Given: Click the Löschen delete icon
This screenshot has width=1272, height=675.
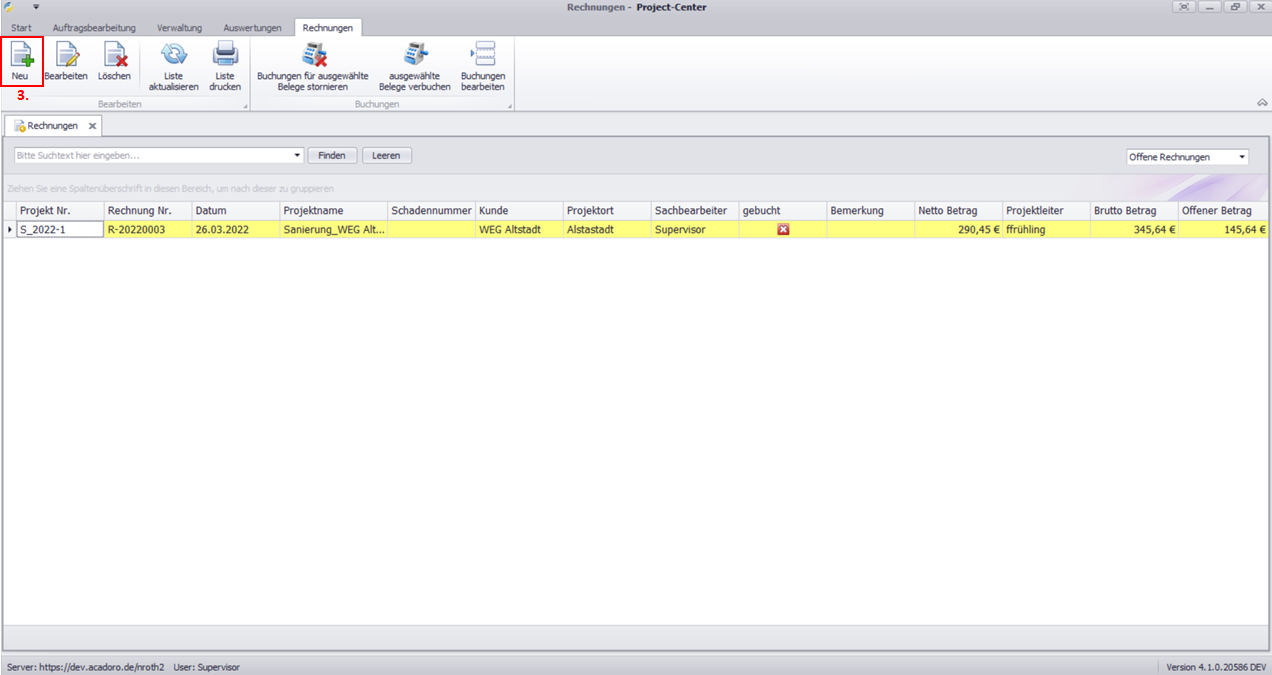Looking at the screenshot, I should [114, 55].
